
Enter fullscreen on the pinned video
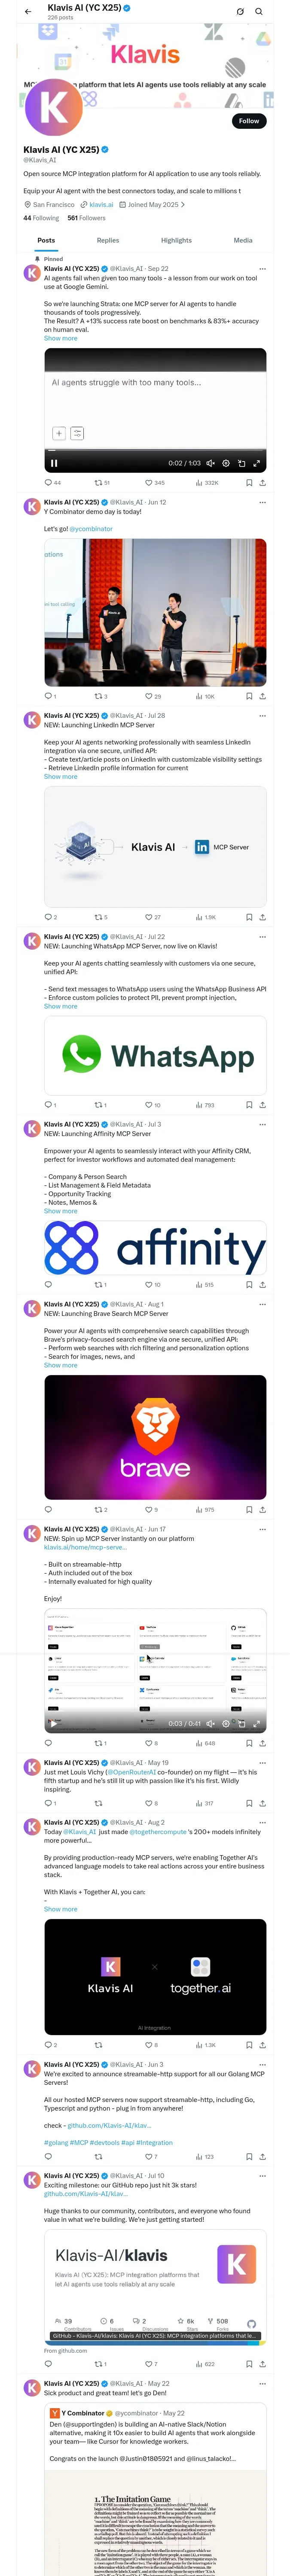257,463
